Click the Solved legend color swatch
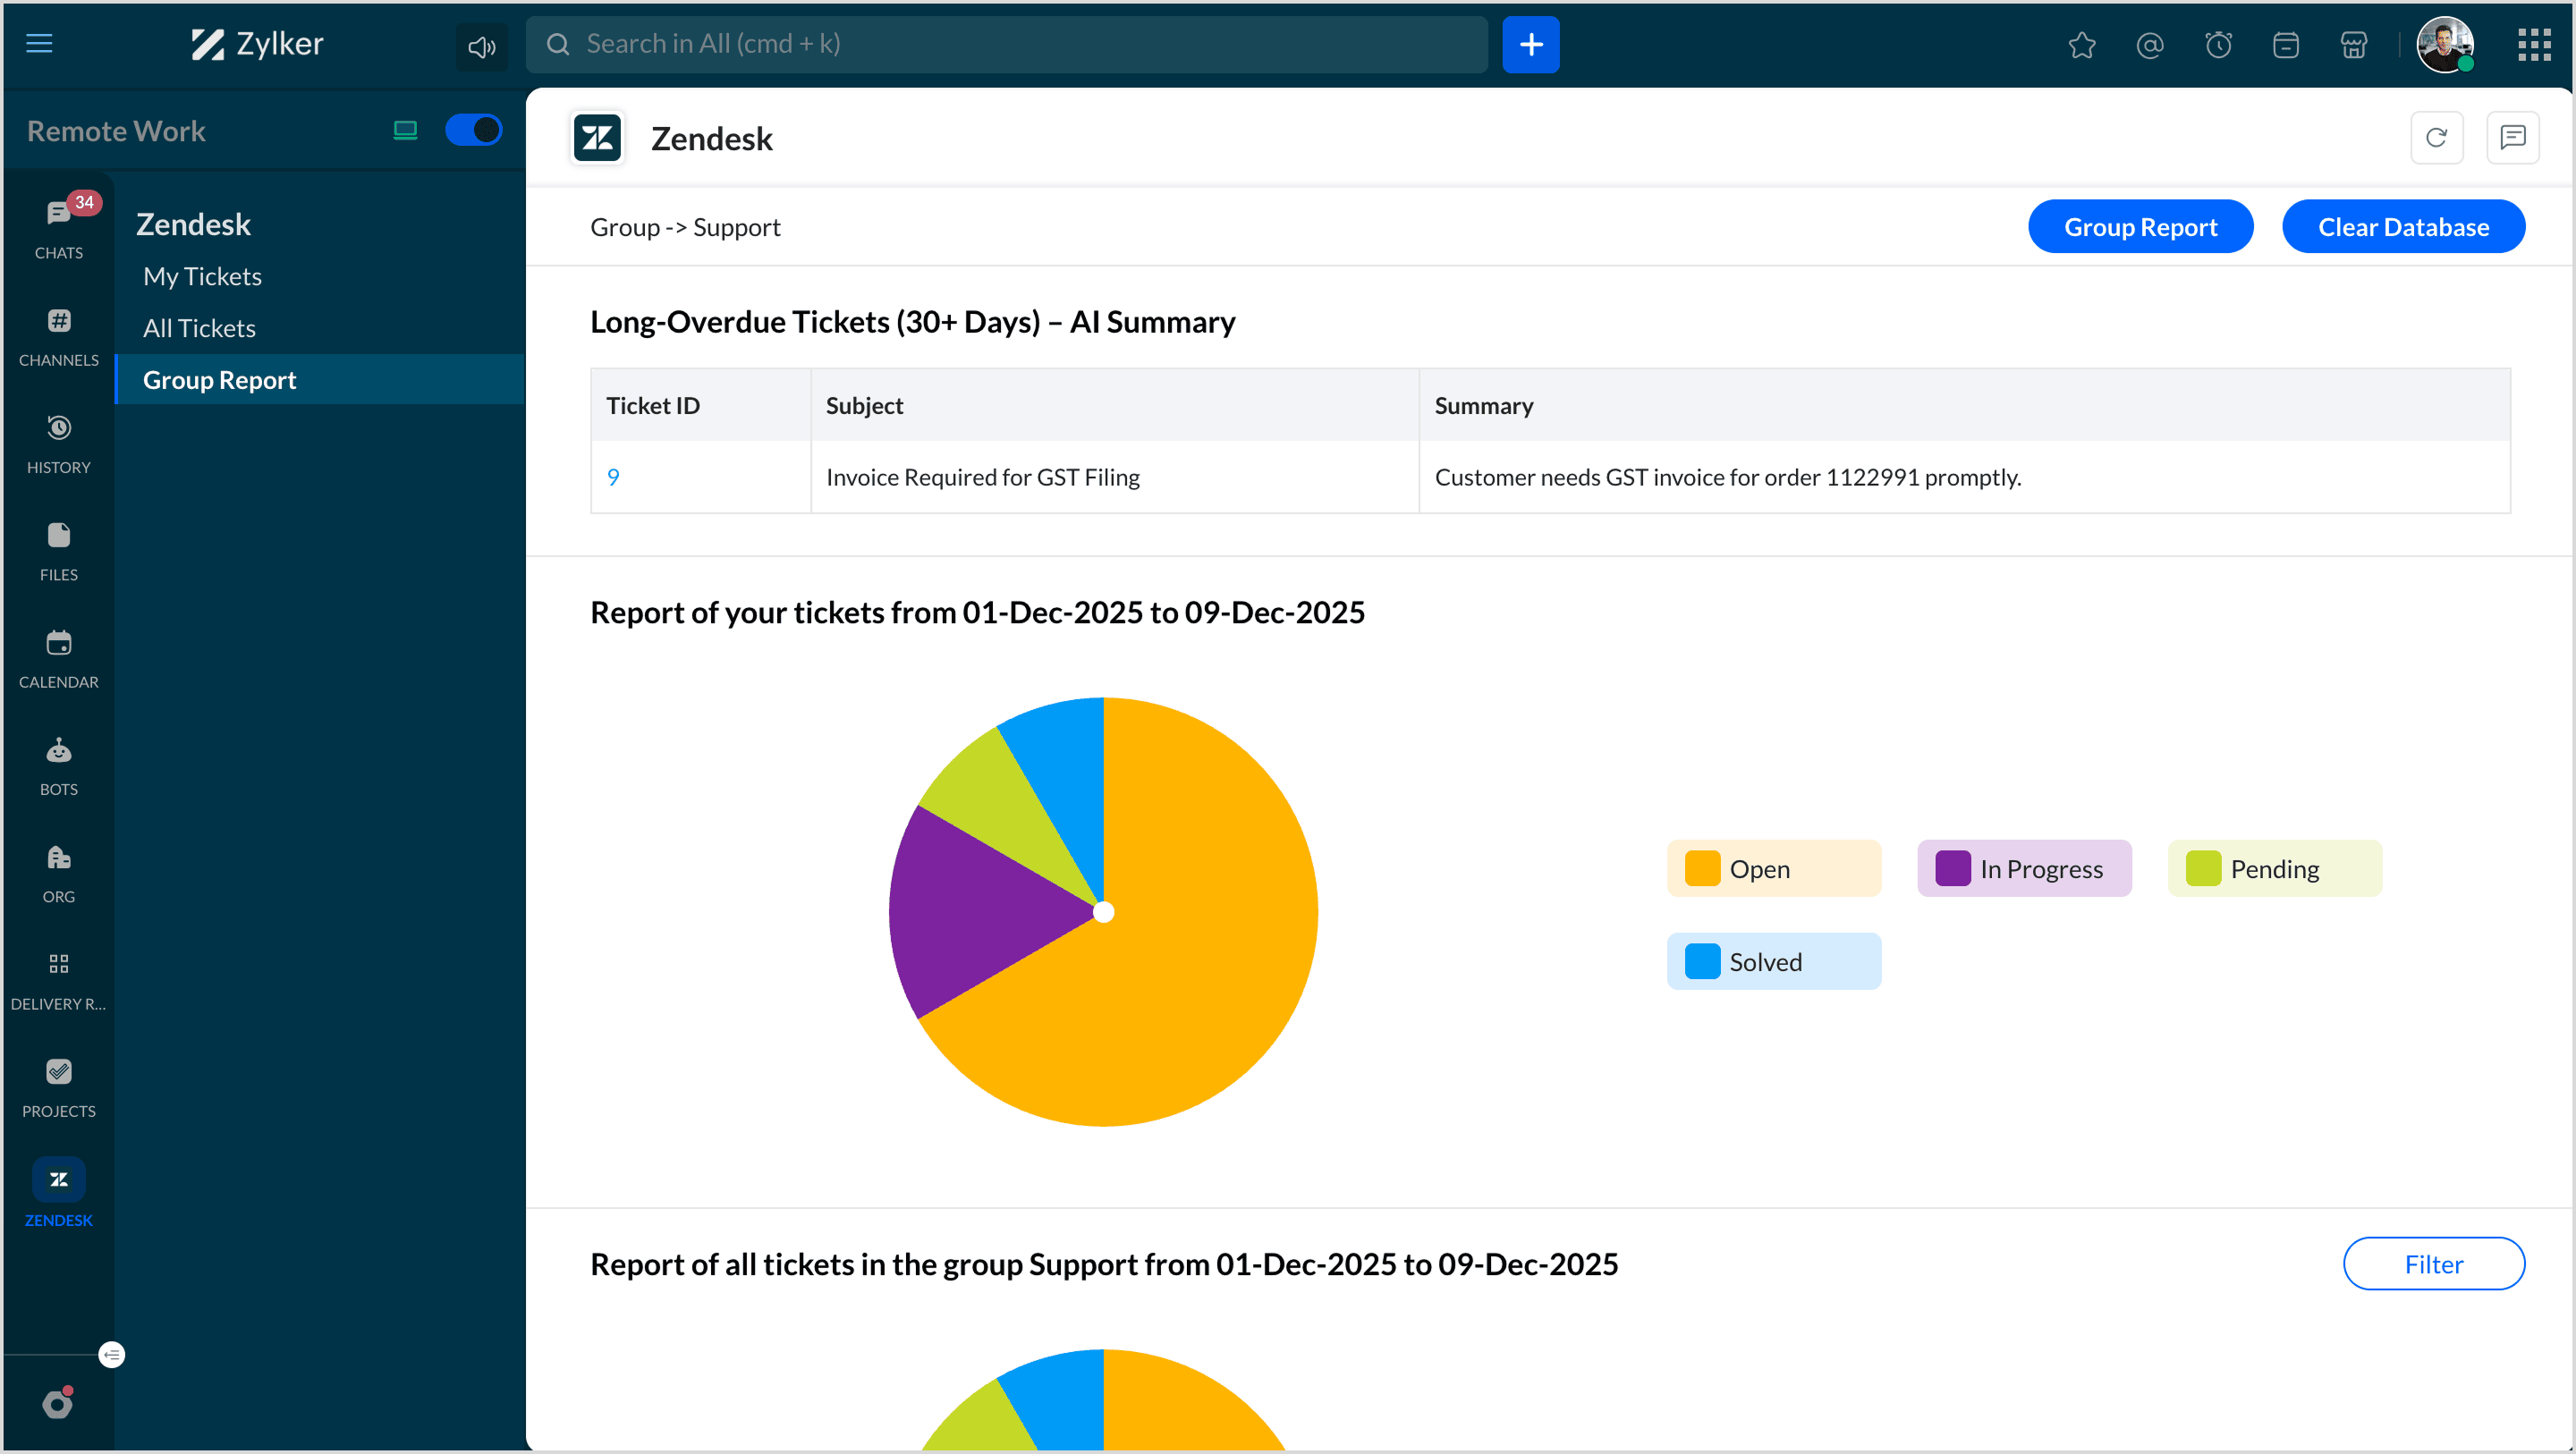The width and height of the screenshot is (2576, 1454). [x=1702, y=961]
